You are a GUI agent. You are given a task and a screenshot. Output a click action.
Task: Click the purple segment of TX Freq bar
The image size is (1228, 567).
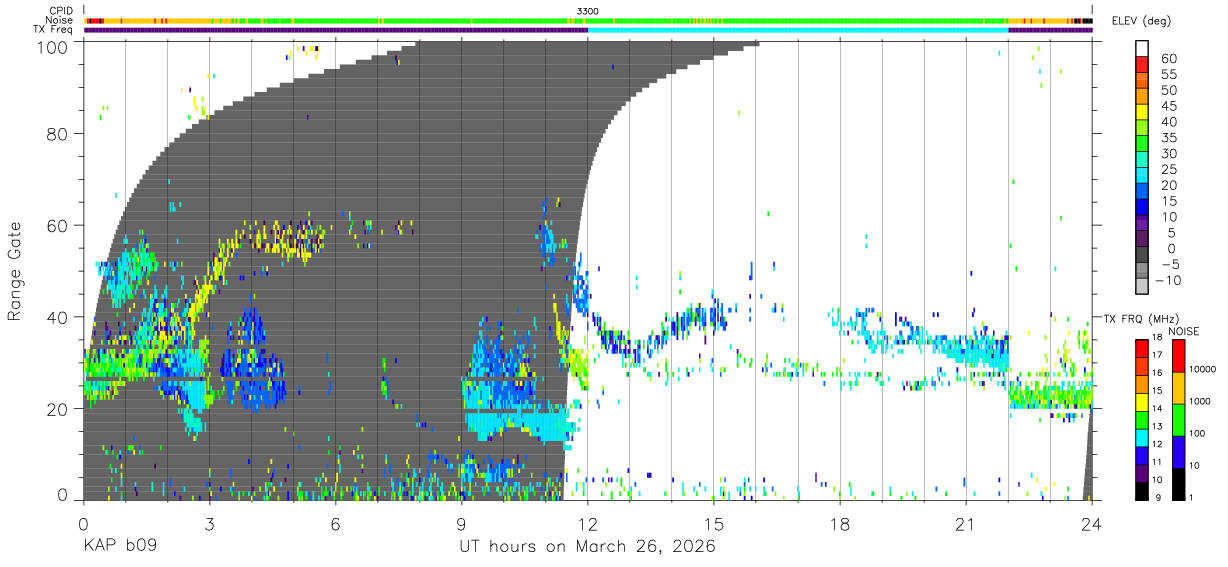pos(335,30)
